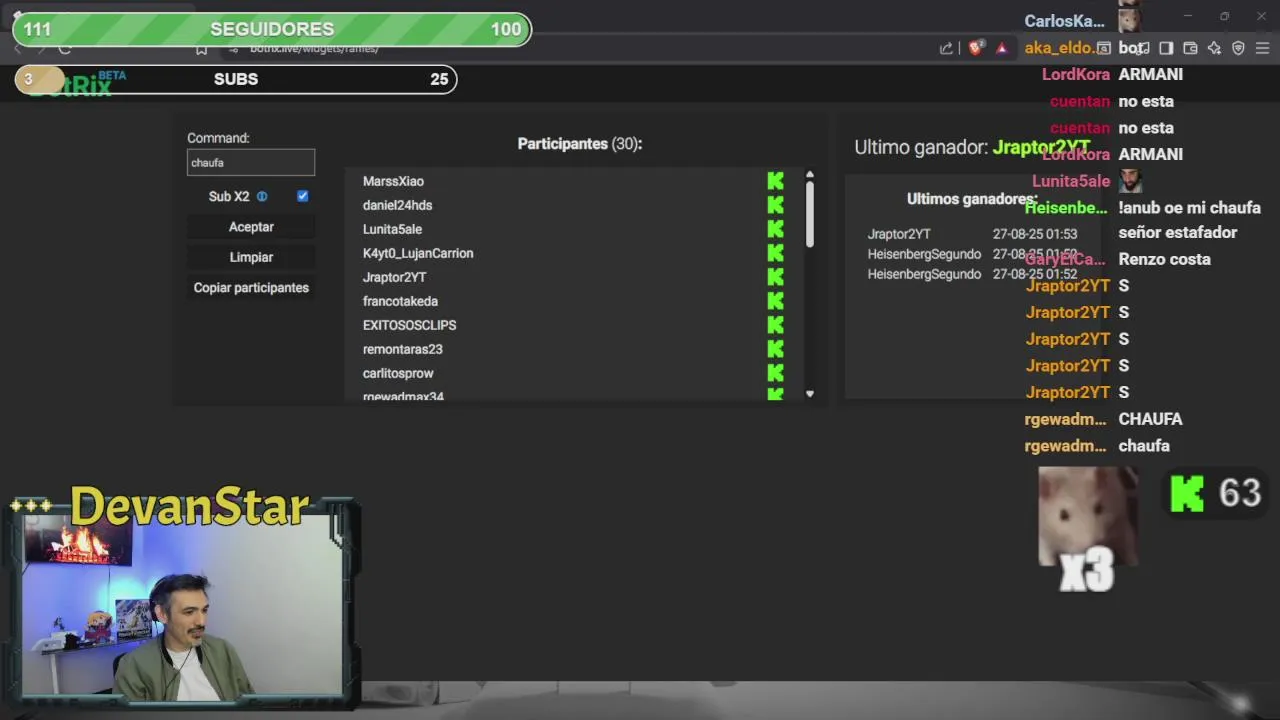The image size is (1280, 720).
Task: Click the chat message 'Renzo costa'
Action: (1164, 259)
